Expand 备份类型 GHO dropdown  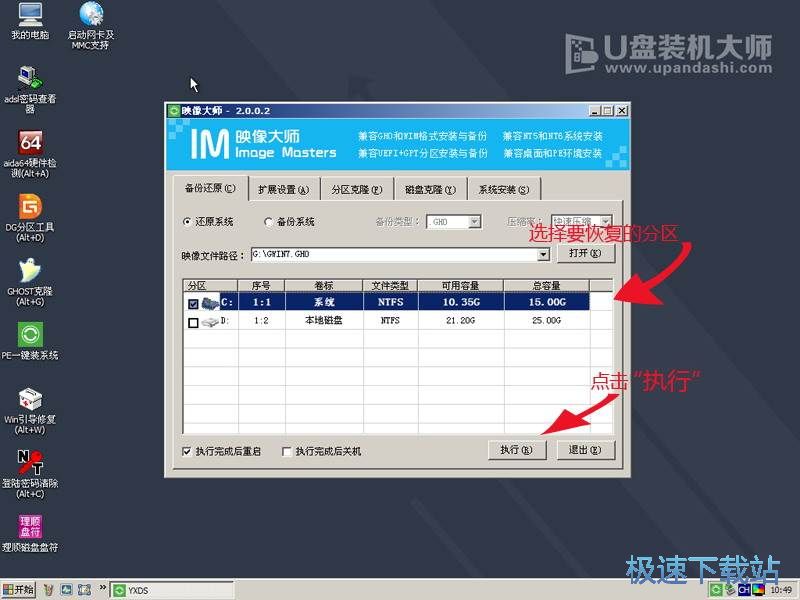(x=474, y=222)
